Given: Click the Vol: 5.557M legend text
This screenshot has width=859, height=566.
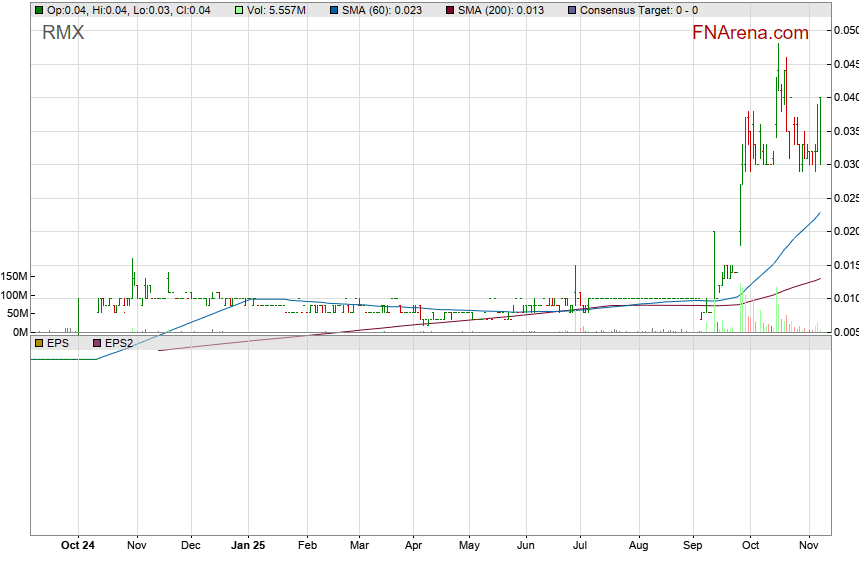Looking at the screenshot, I should (278, 10).
